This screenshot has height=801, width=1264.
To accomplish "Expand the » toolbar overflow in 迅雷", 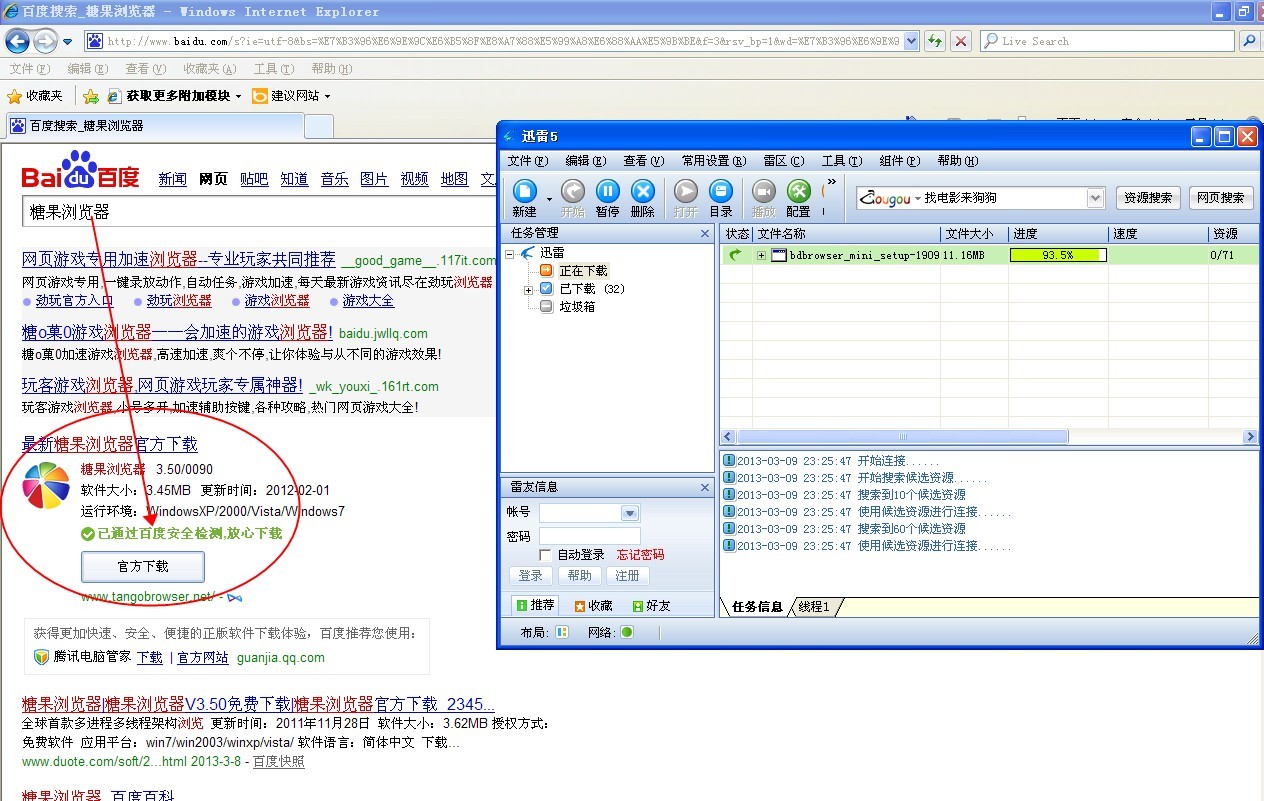I will point(832,182).
